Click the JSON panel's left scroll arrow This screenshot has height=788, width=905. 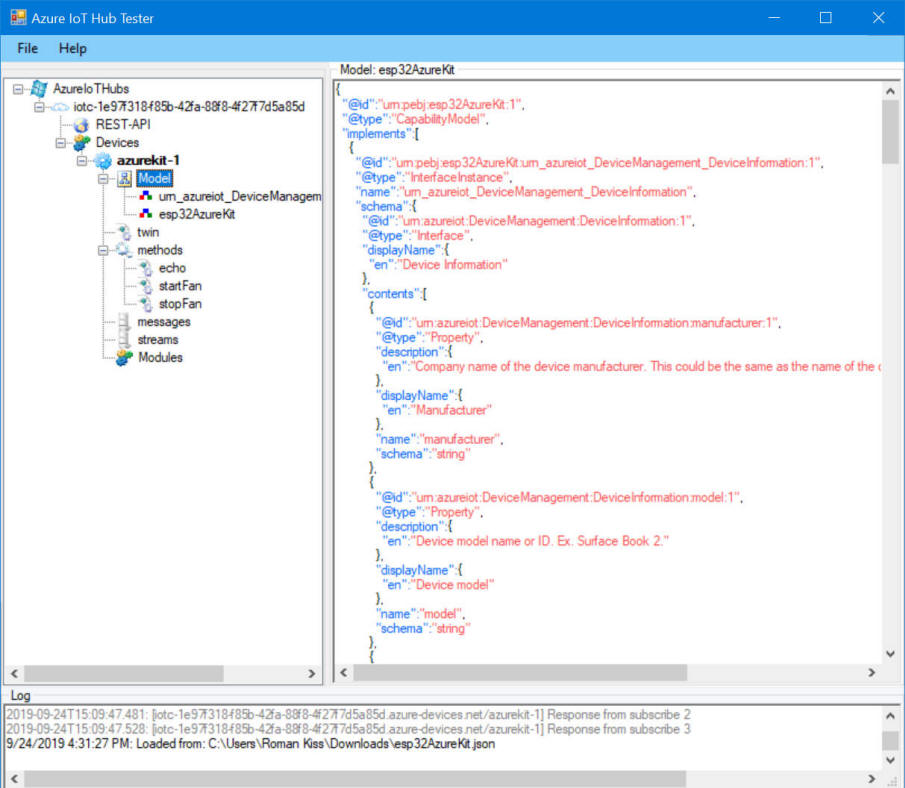344,673
